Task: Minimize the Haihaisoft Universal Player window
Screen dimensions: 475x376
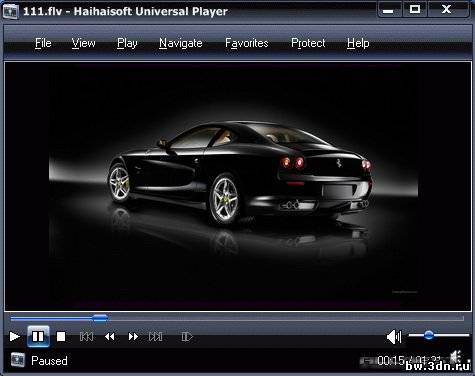Action: (x=388, y=10)
